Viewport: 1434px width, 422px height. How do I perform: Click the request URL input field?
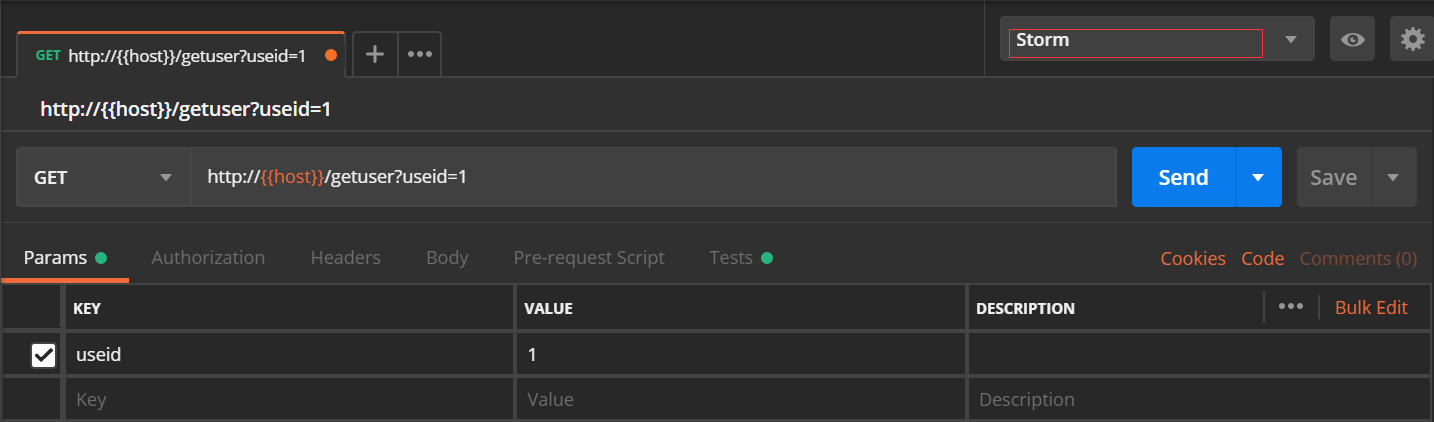coord(653,177)
